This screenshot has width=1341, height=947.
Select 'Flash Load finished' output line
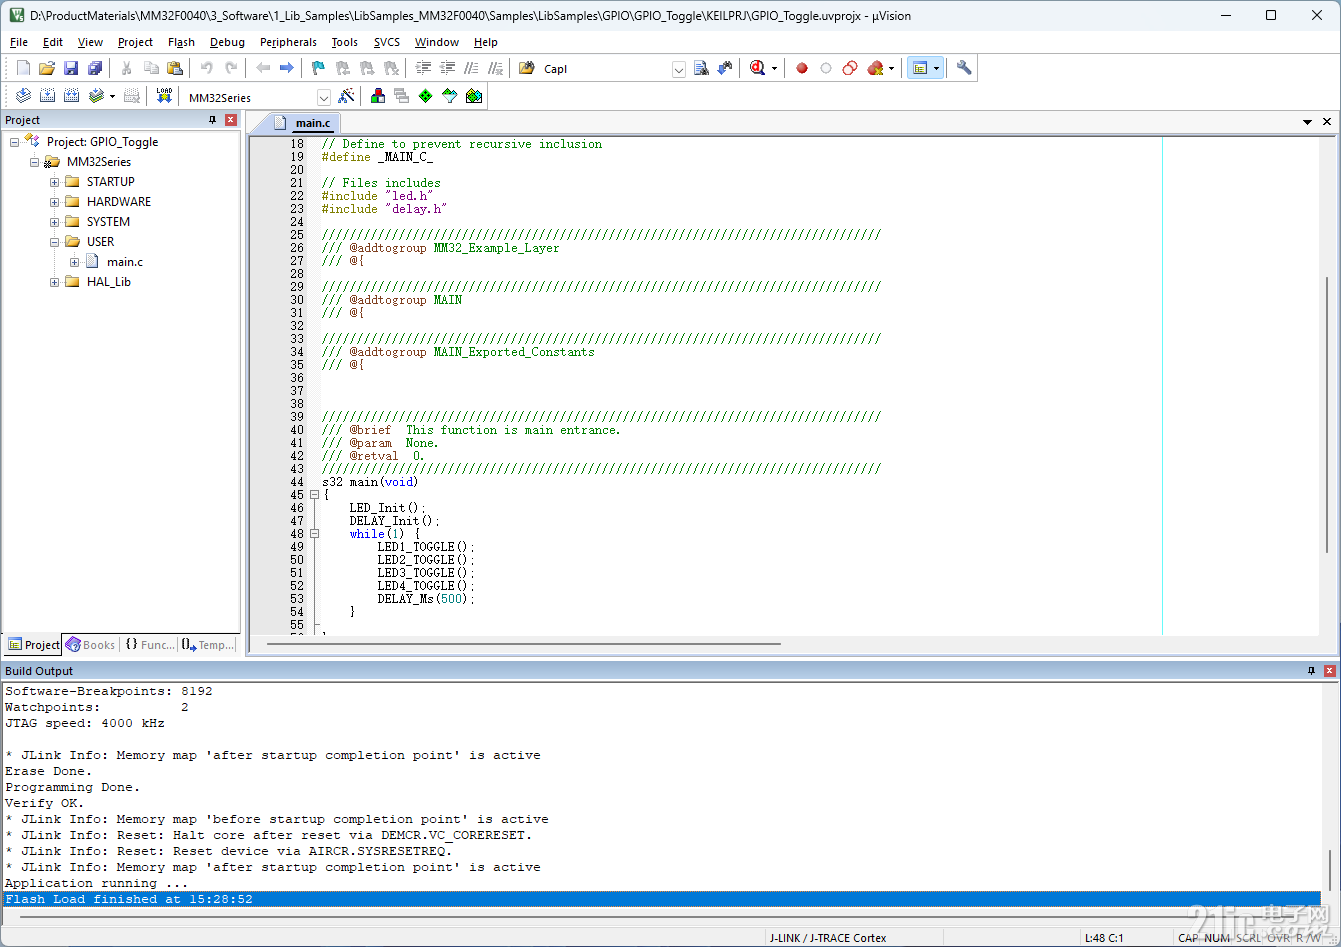[660, 899]
